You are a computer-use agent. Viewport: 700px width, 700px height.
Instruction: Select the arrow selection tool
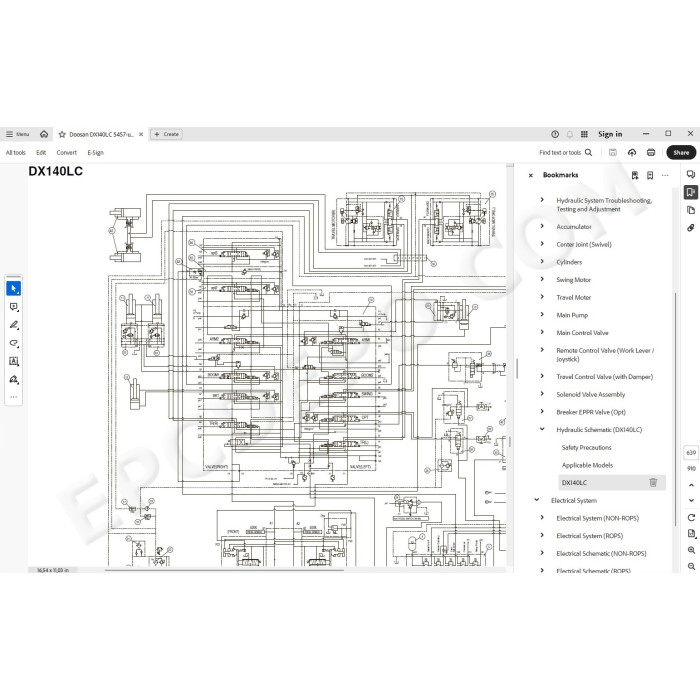pyautogui.click(x=13, y=289)
